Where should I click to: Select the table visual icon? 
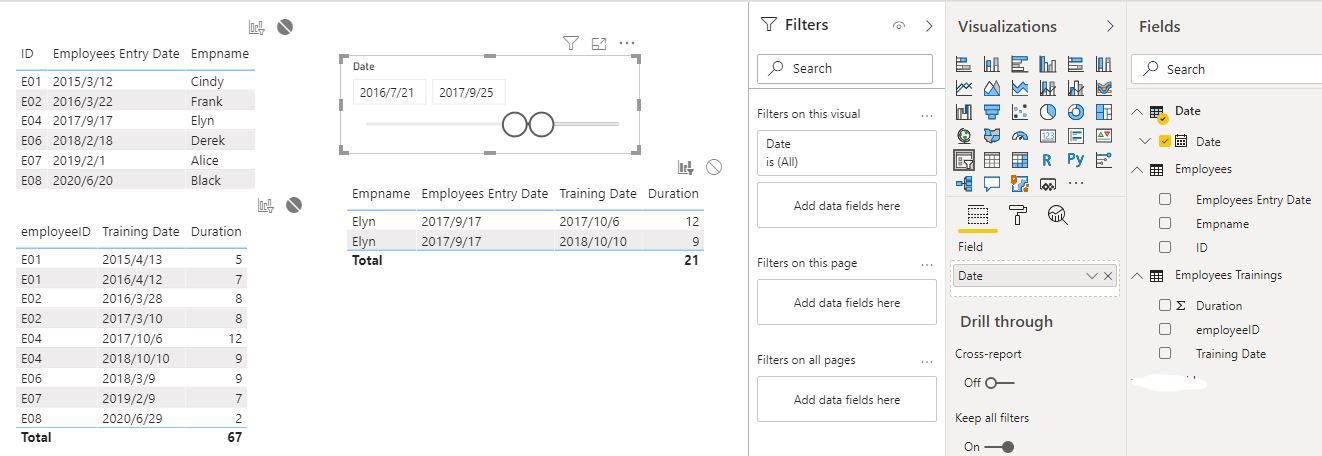pyautogui.click(x=992, y=160)
